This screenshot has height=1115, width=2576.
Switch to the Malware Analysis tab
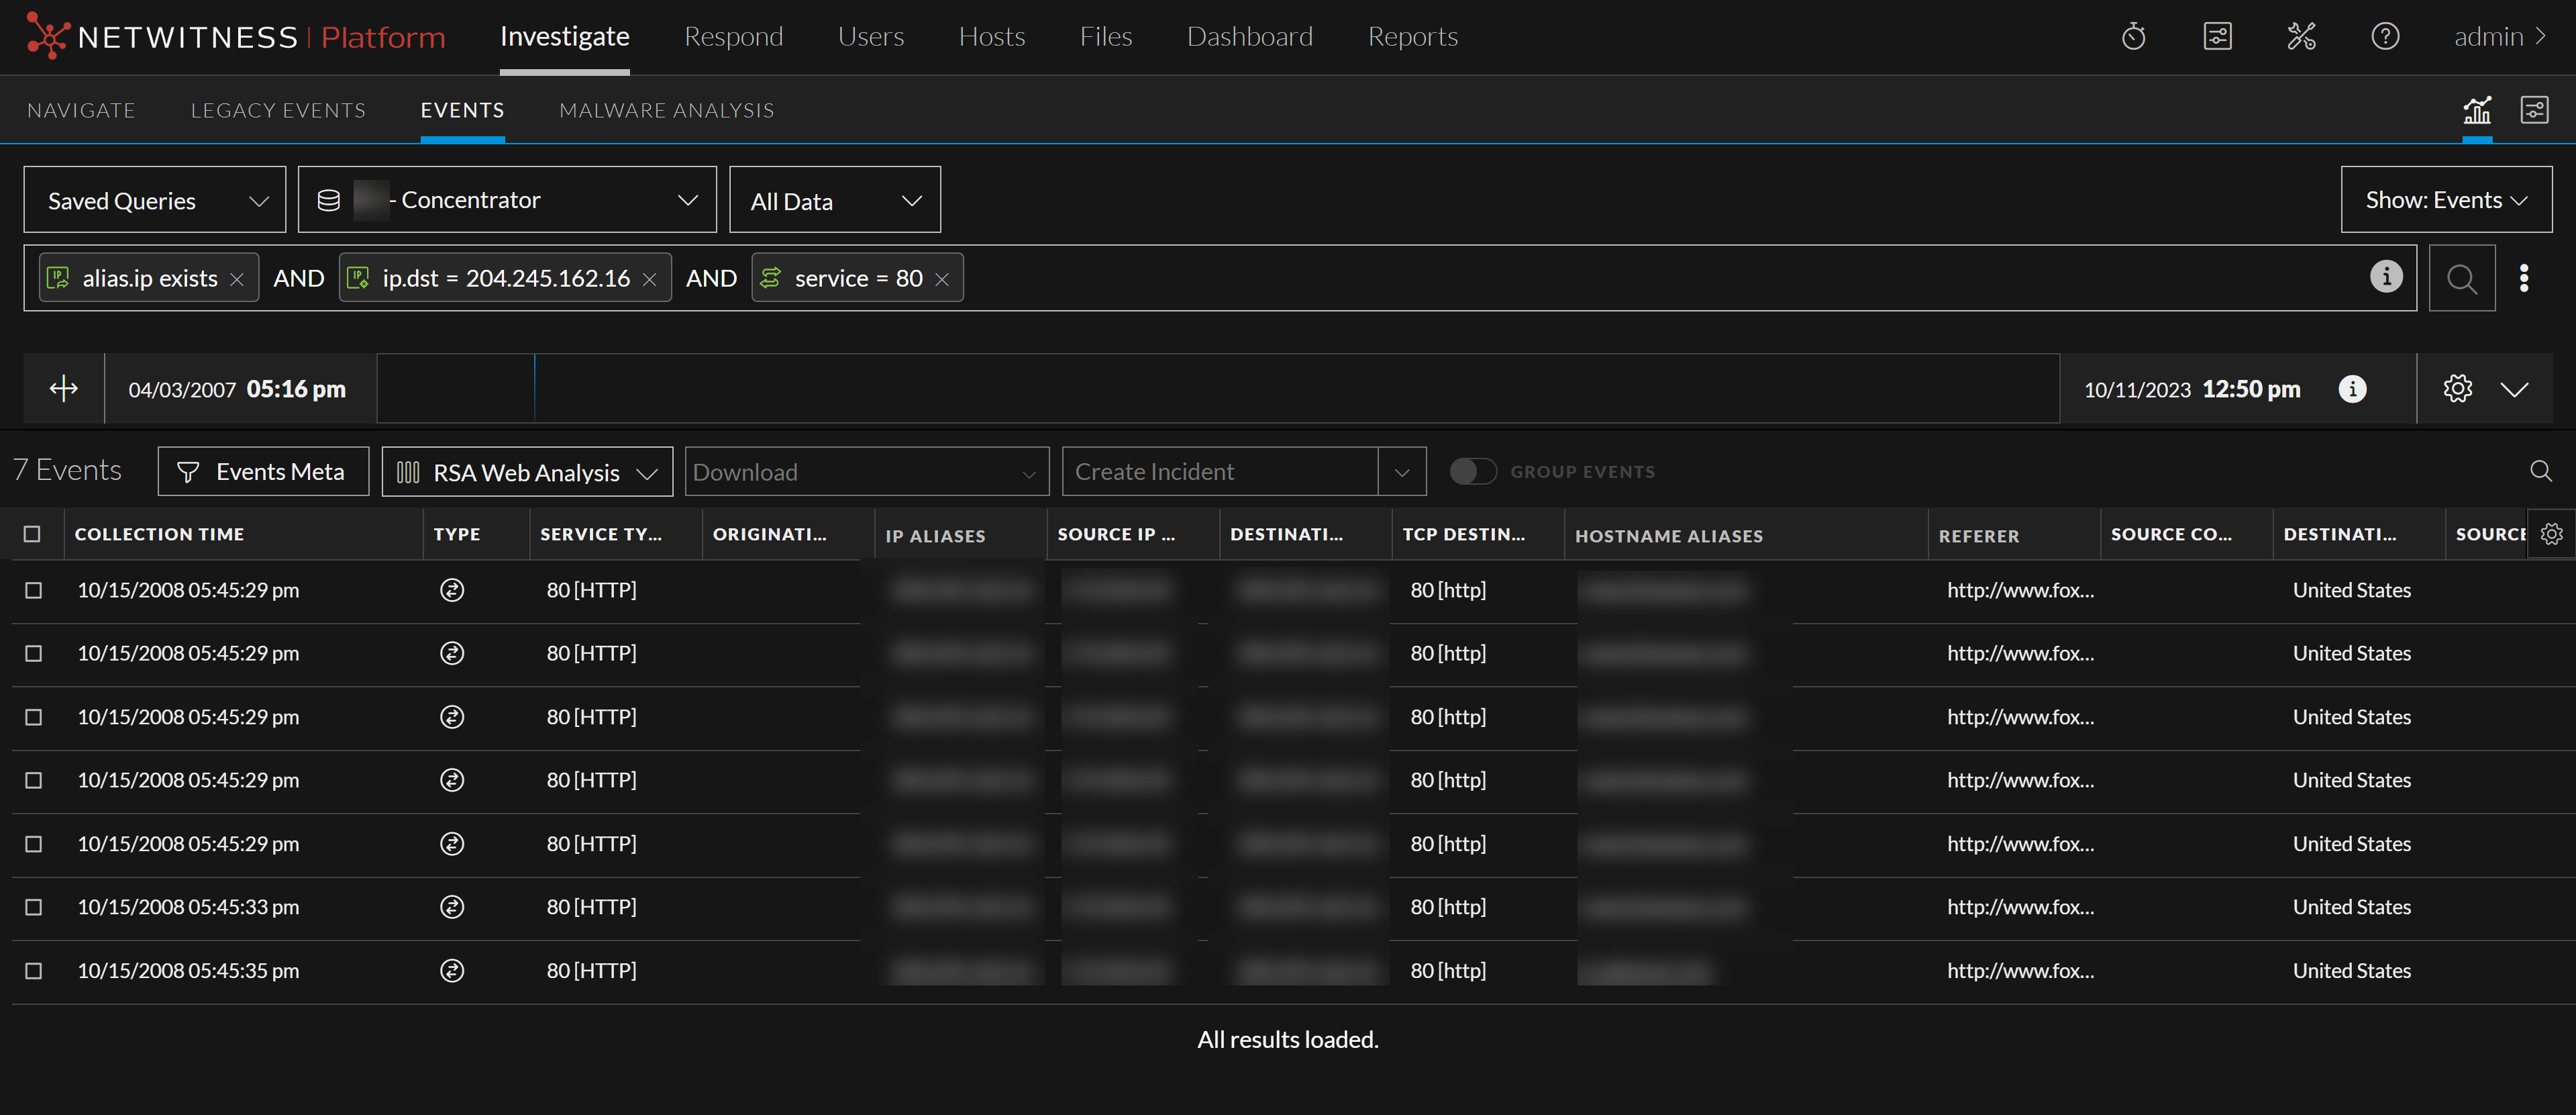[x=666, y=110]
